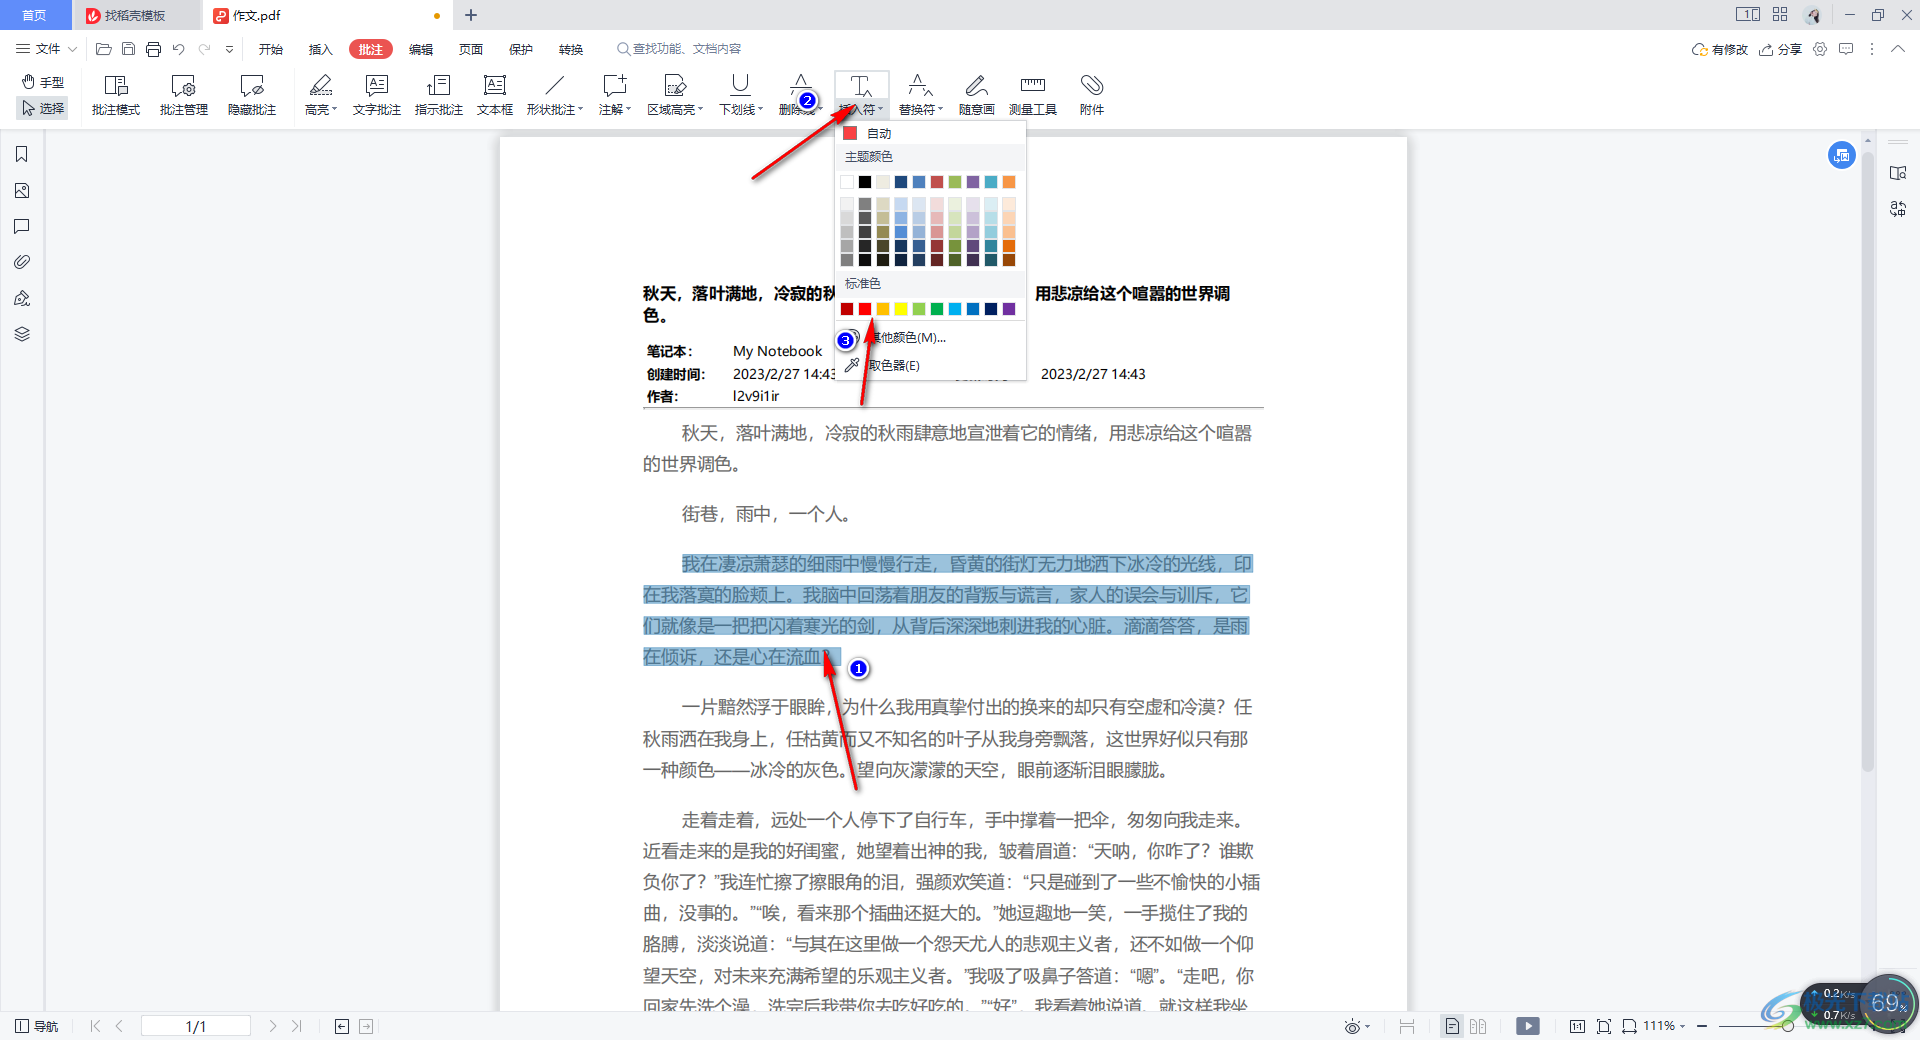Open the Attachments sidebar panel

[x=22, y=262]
